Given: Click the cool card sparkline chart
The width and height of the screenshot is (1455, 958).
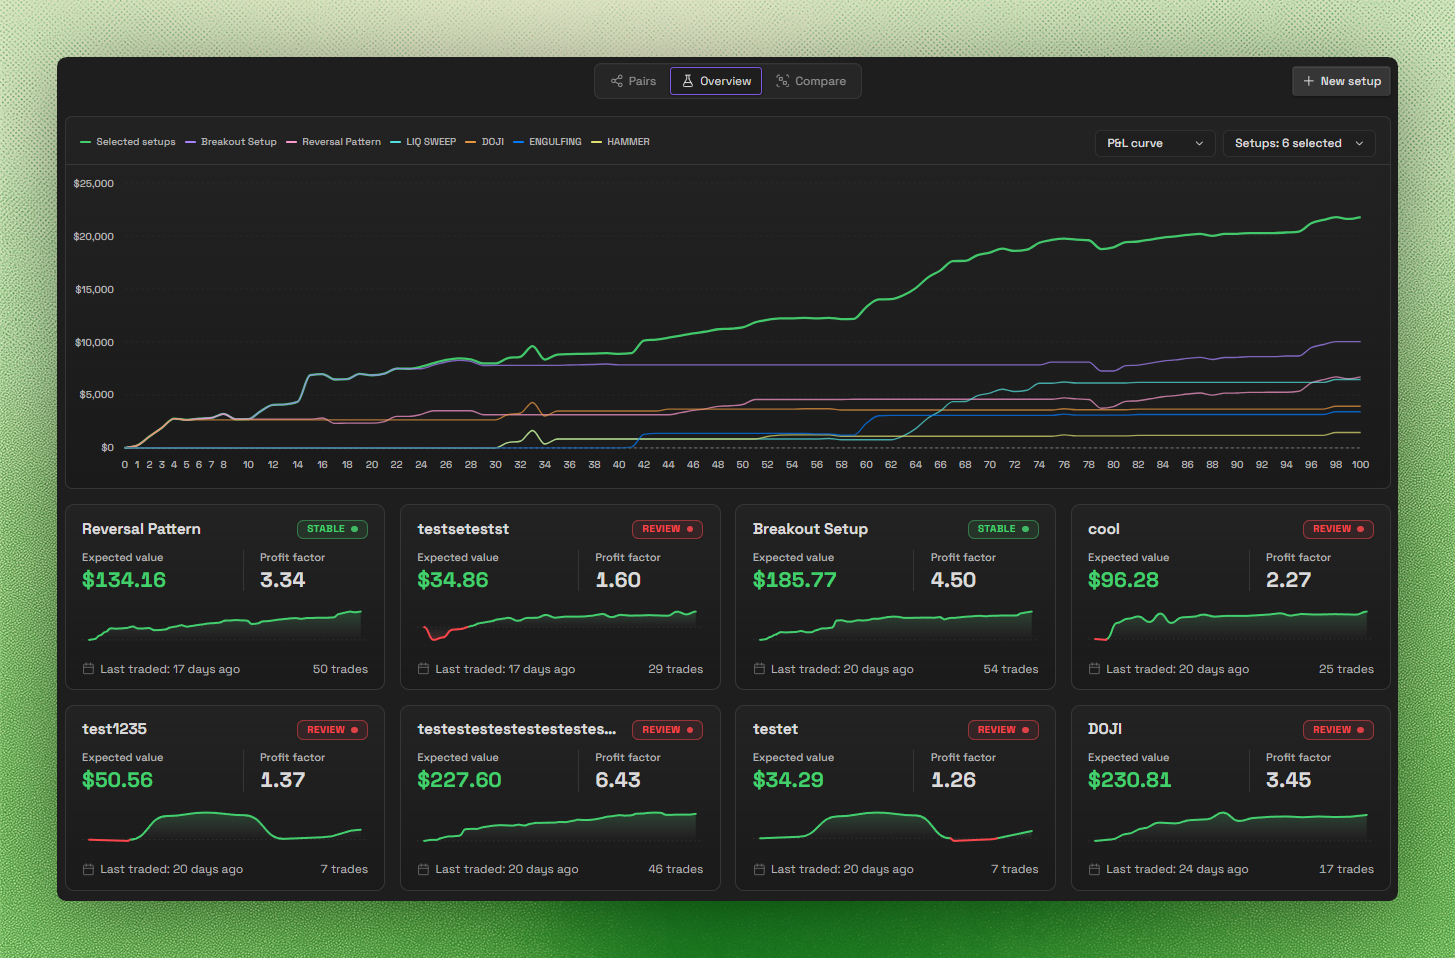Looking at the screenshot, I should [x=1231, y=625].
